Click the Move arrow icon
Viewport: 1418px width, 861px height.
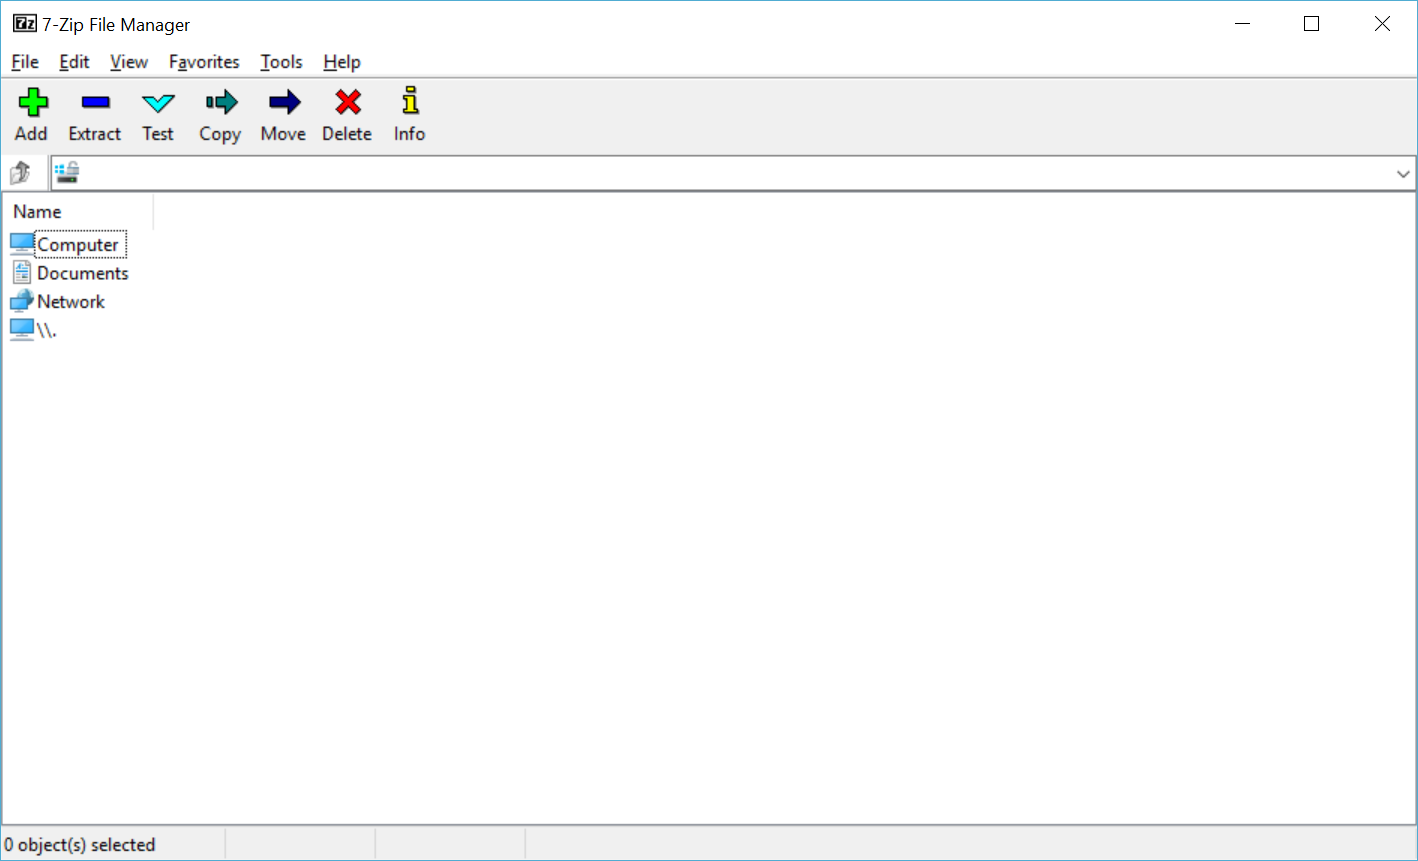click(284, 102)
